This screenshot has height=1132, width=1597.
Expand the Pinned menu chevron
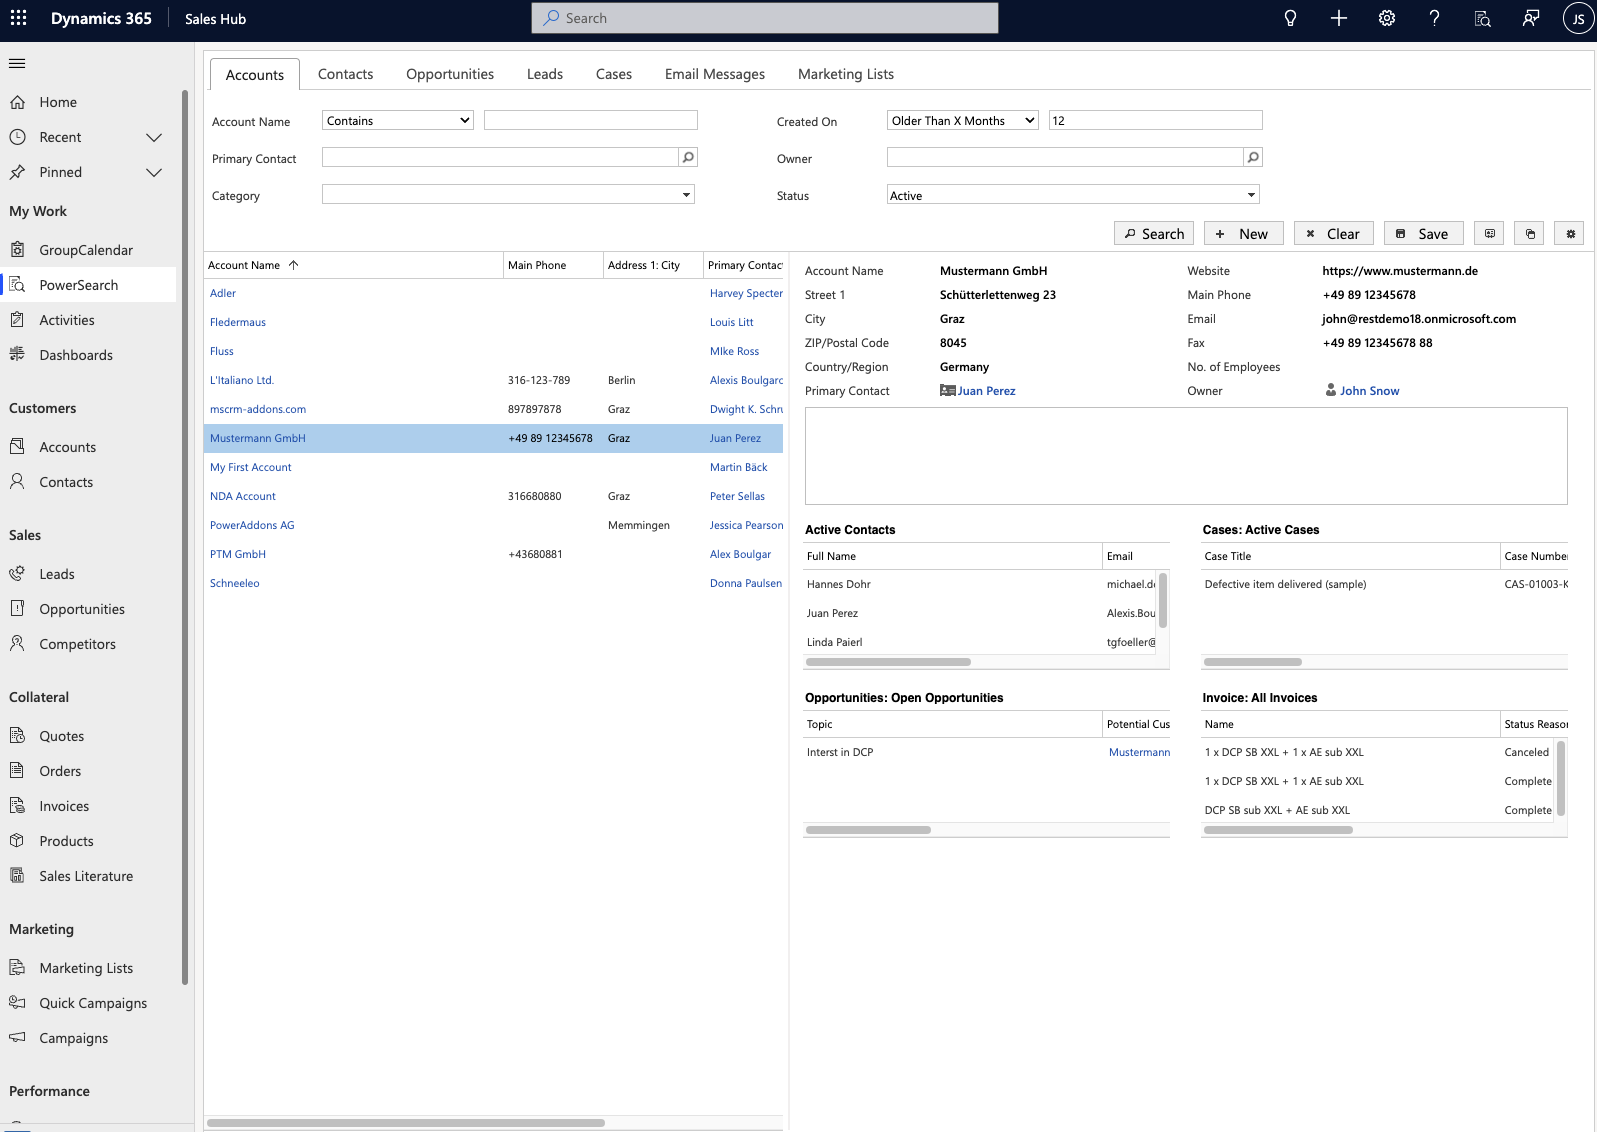pos(154,172)
